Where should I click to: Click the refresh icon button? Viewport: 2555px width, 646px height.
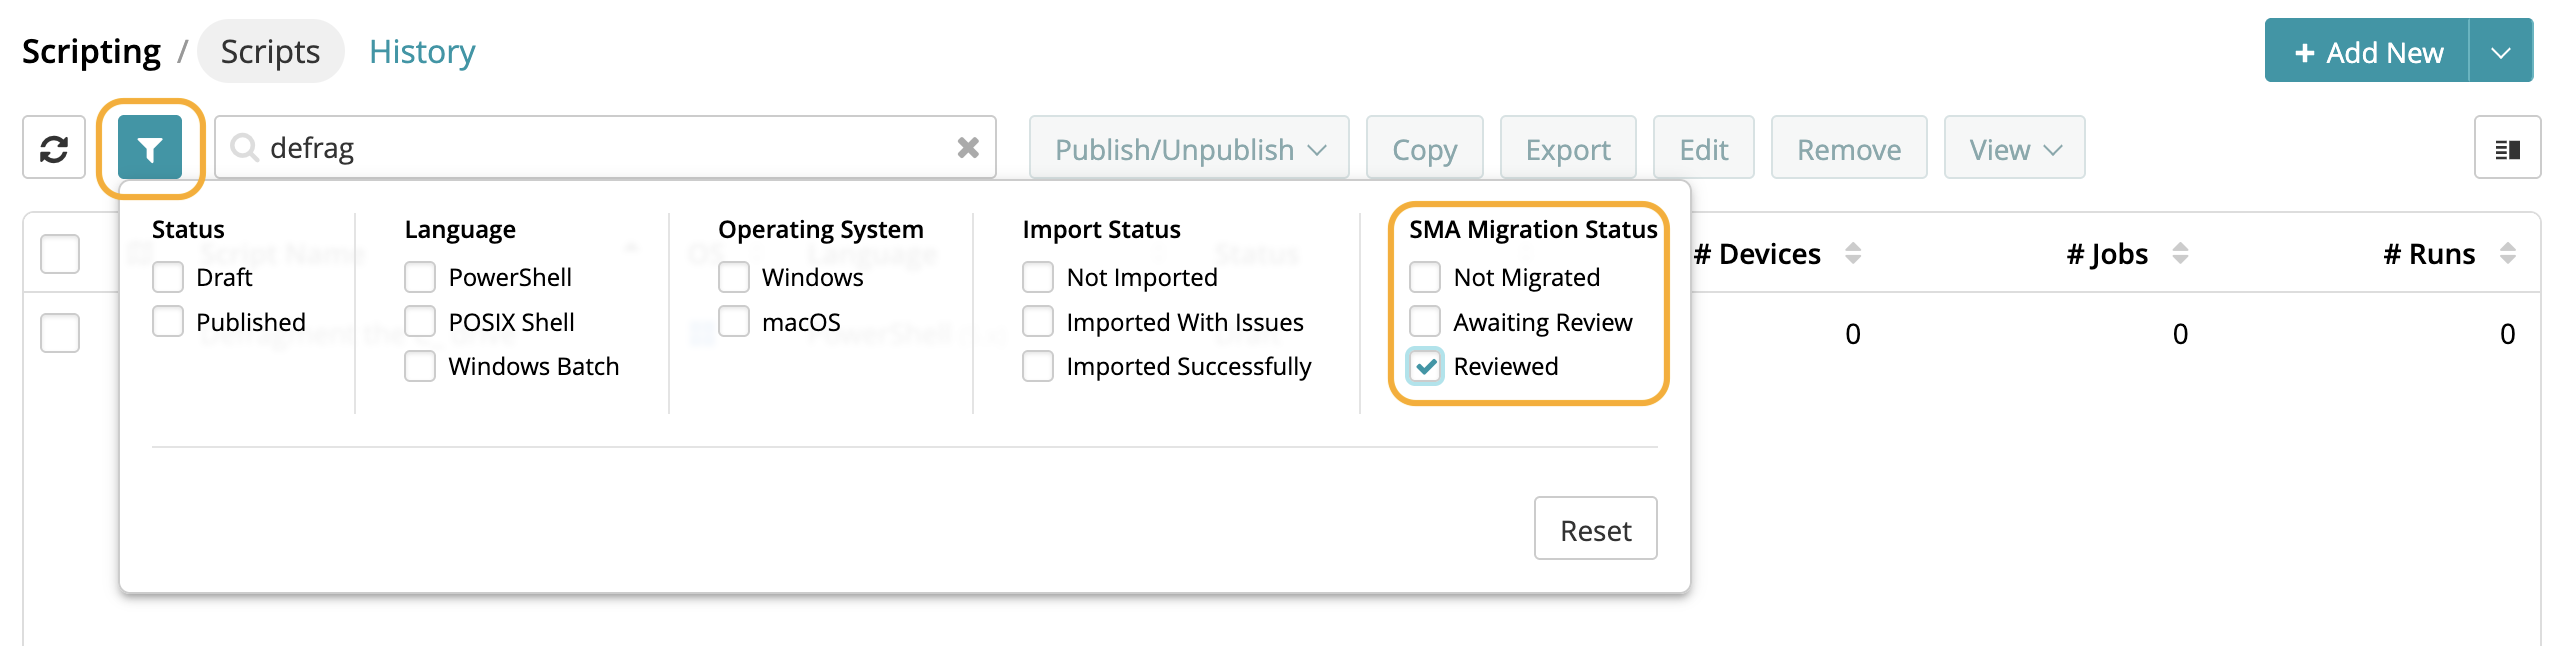pyautogui.click(x=54, y=149)
